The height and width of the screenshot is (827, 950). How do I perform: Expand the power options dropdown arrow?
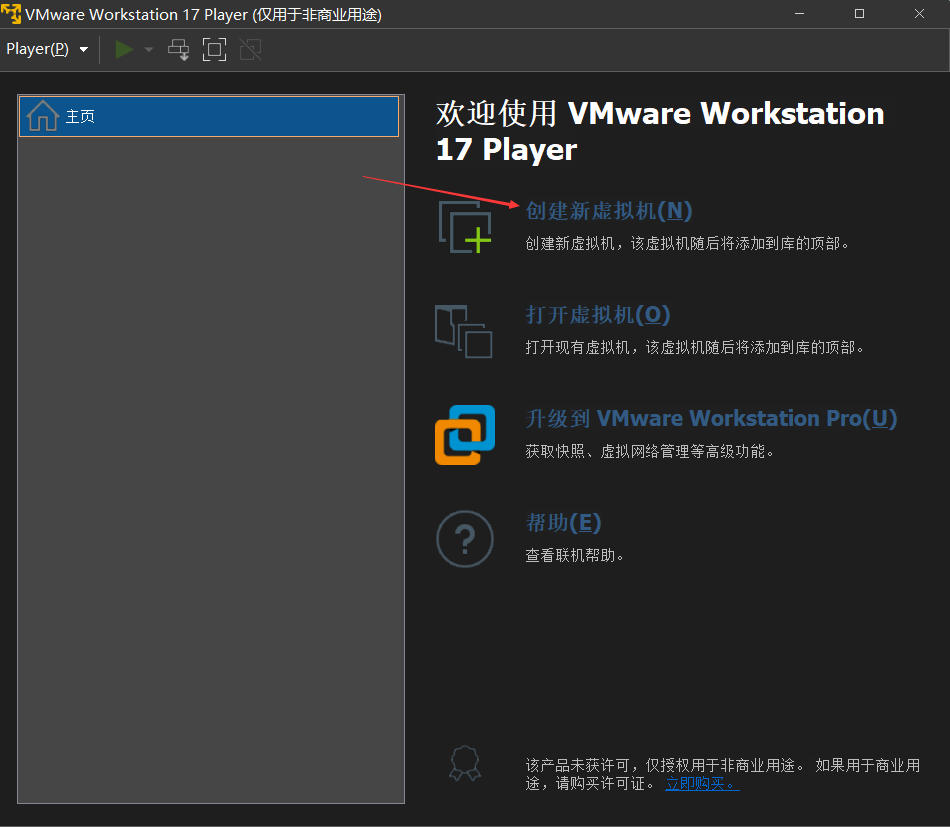(149, 49)
